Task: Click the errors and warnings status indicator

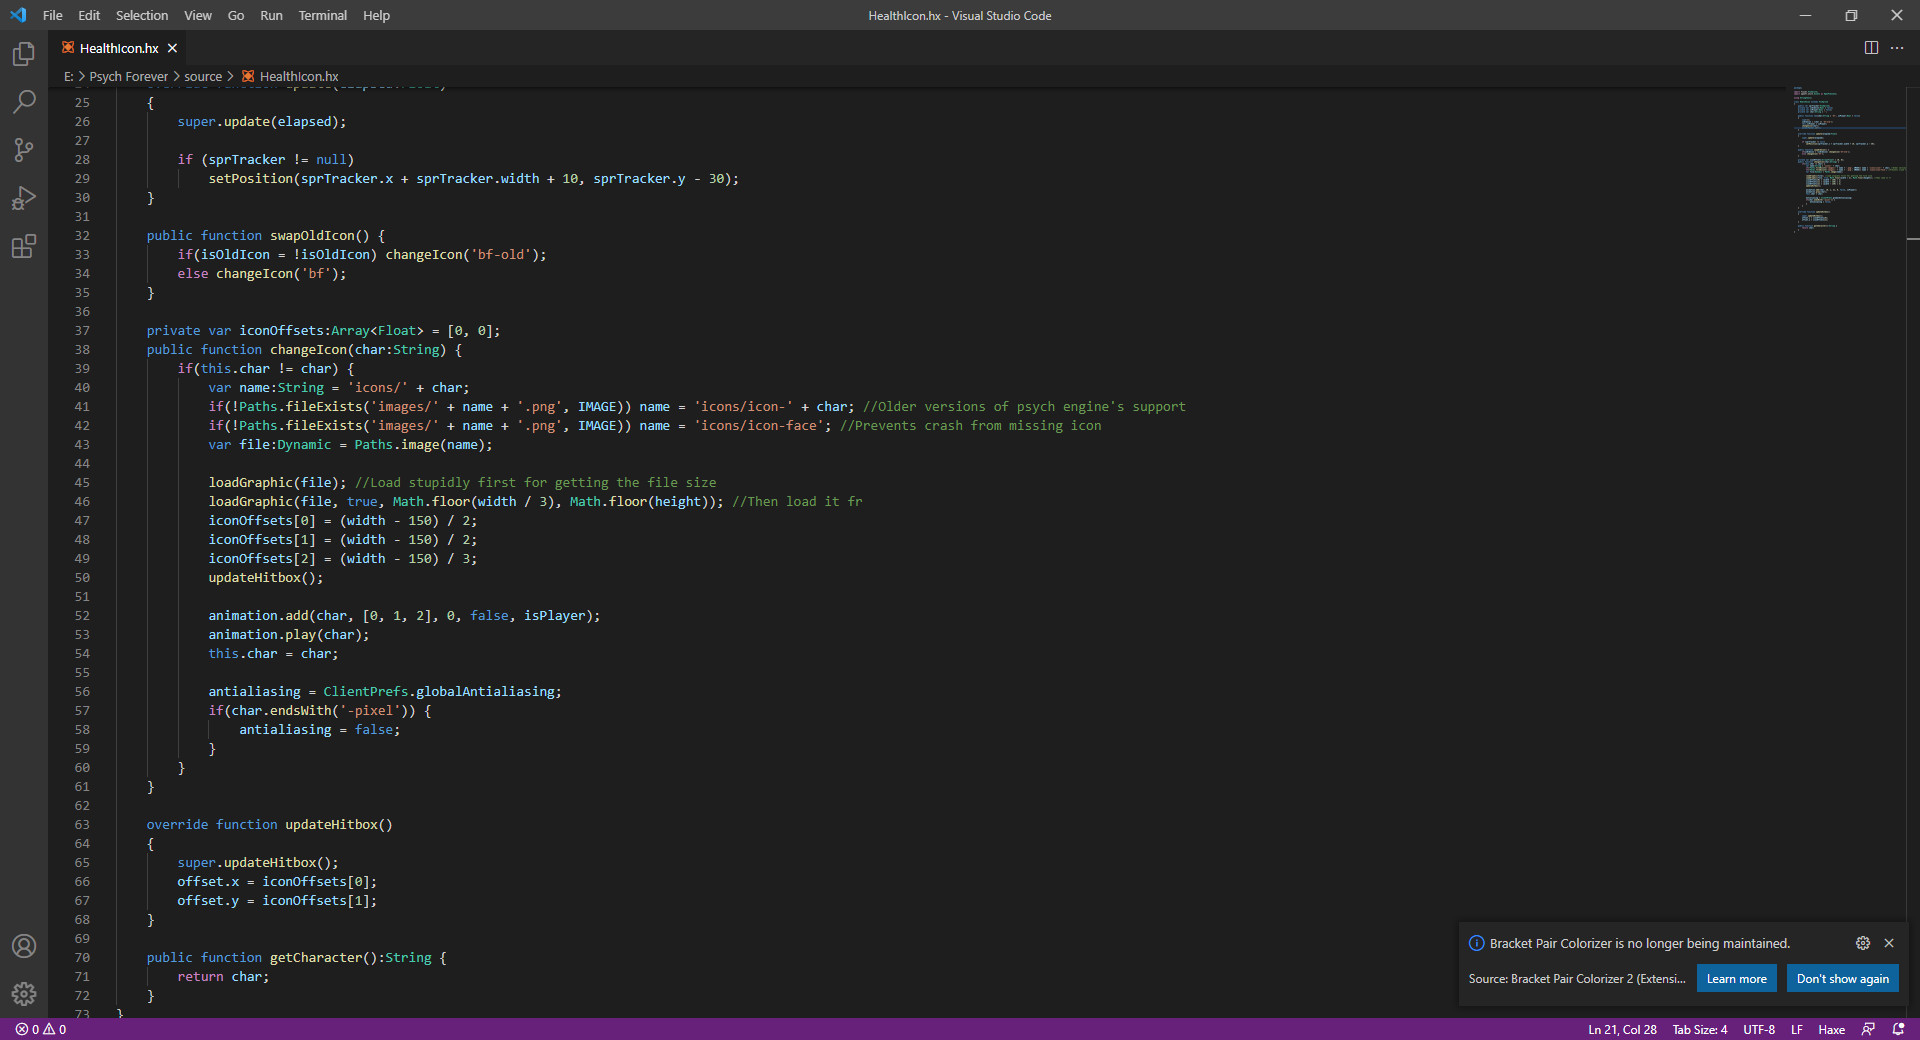Action: click(x=41, y=1029)
